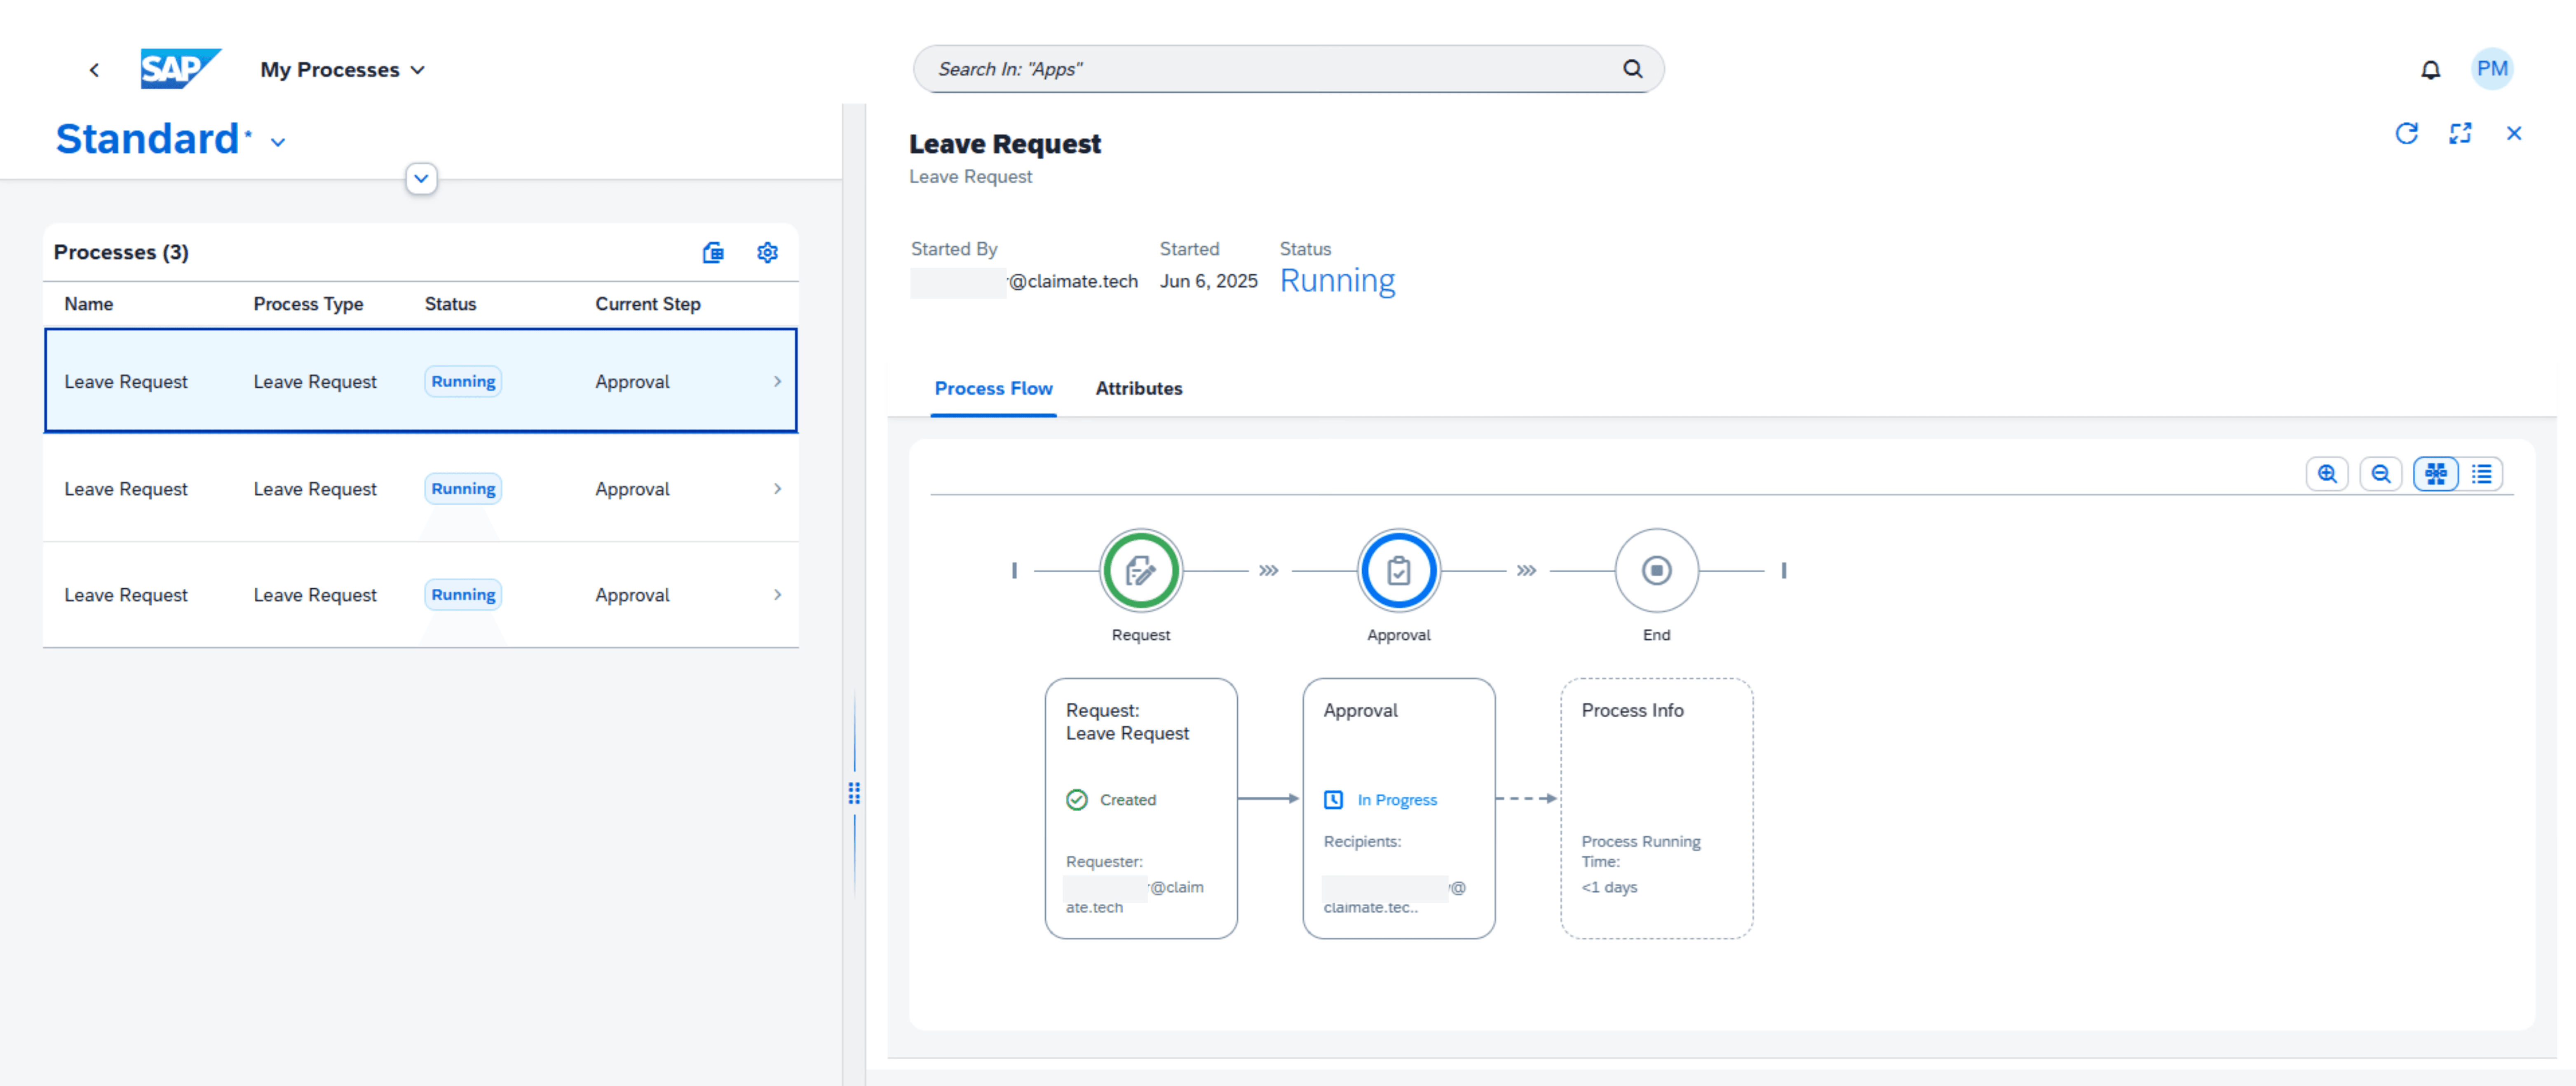Click the End step node icon
Image resolution: width=2576 pixels, height=1086 pixels.
1656,571
